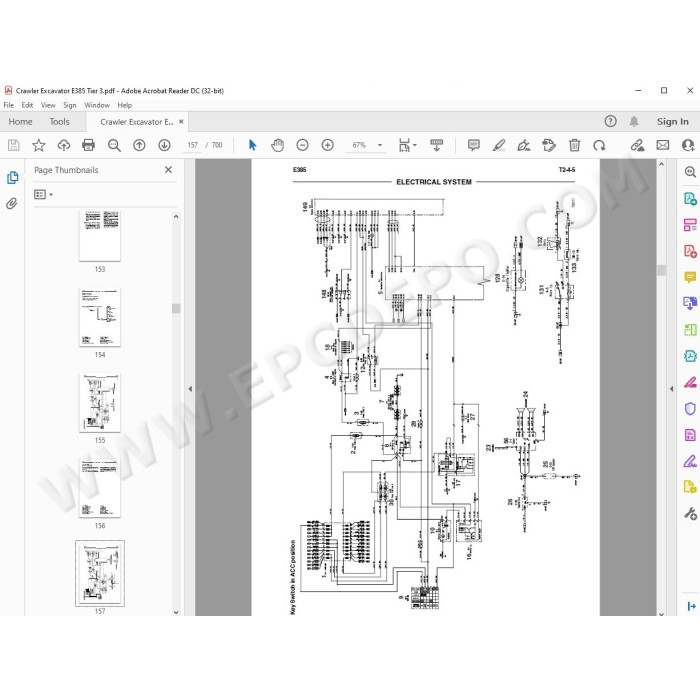Go to the previous page arrow
Image resolution: width=700 pixels, height=700 pixels.
click(139, 145)
